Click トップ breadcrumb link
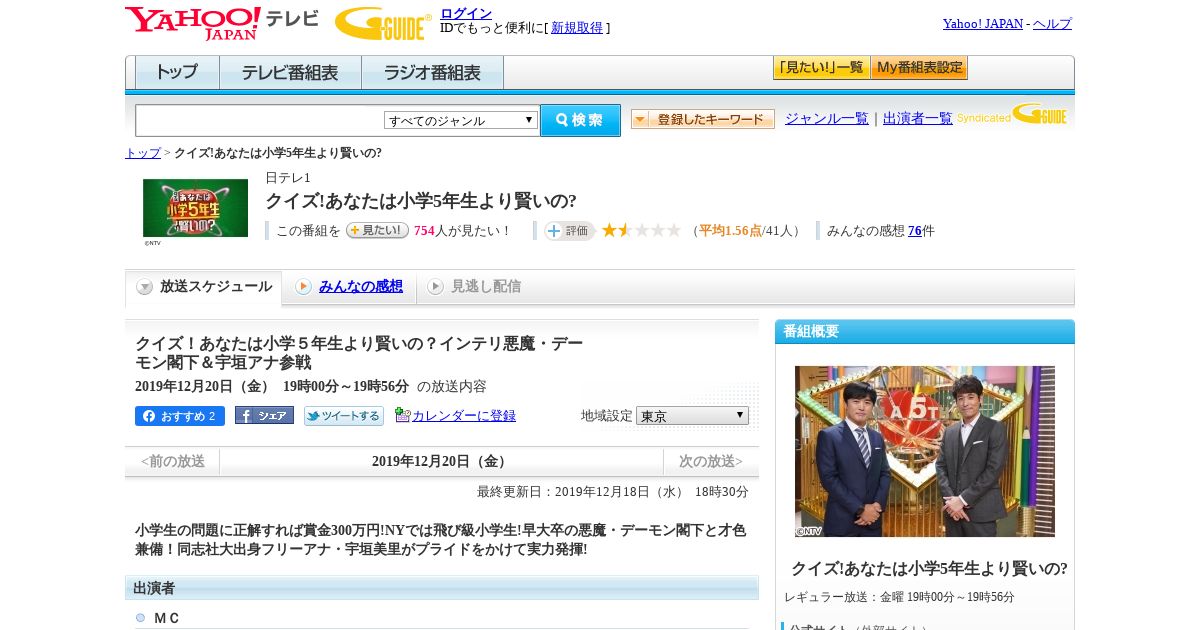Viewport: 1200px width, 630px height. tap(143, 153)
